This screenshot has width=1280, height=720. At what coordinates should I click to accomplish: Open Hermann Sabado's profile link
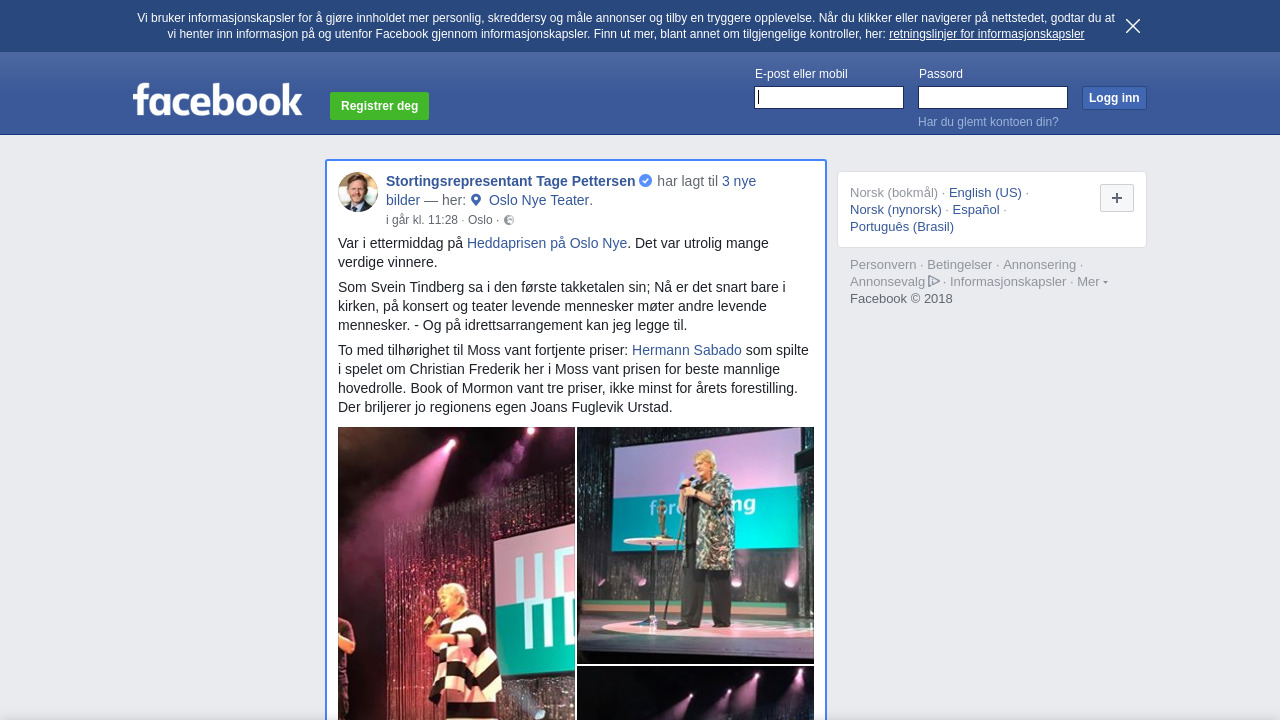687,350
